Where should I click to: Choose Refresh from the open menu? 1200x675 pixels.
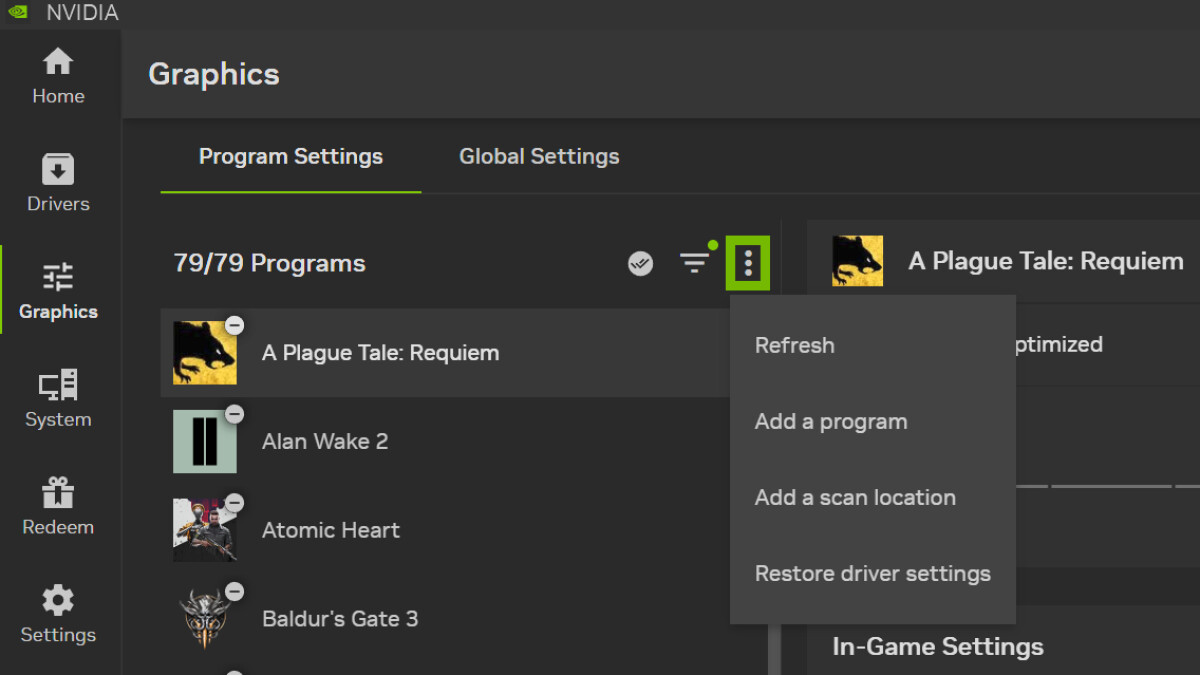(795, 345)
